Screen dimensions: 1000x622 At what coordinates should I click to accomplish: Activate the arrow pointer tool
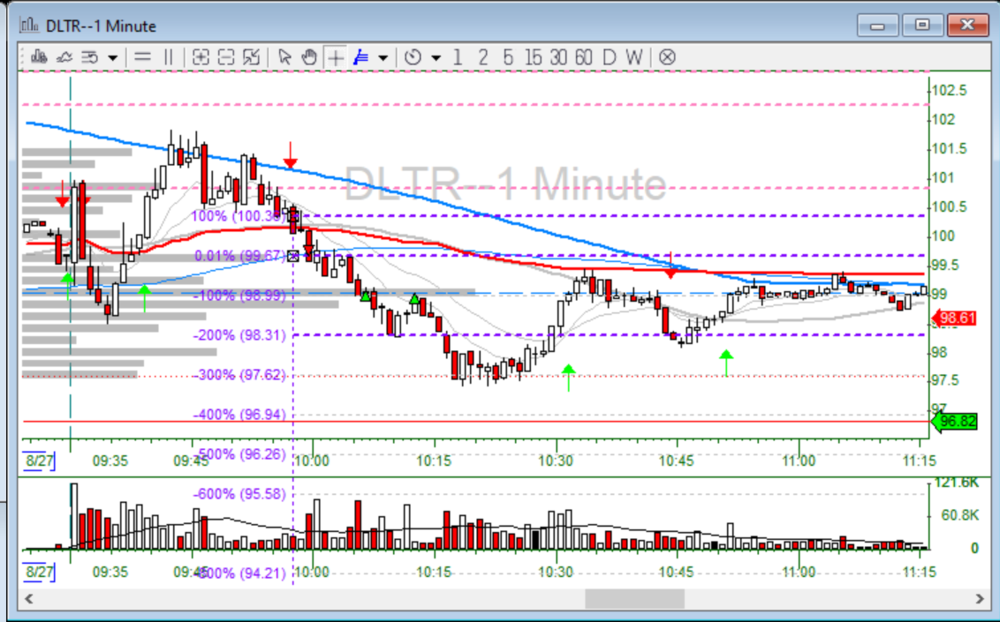(x=285, y=57)
